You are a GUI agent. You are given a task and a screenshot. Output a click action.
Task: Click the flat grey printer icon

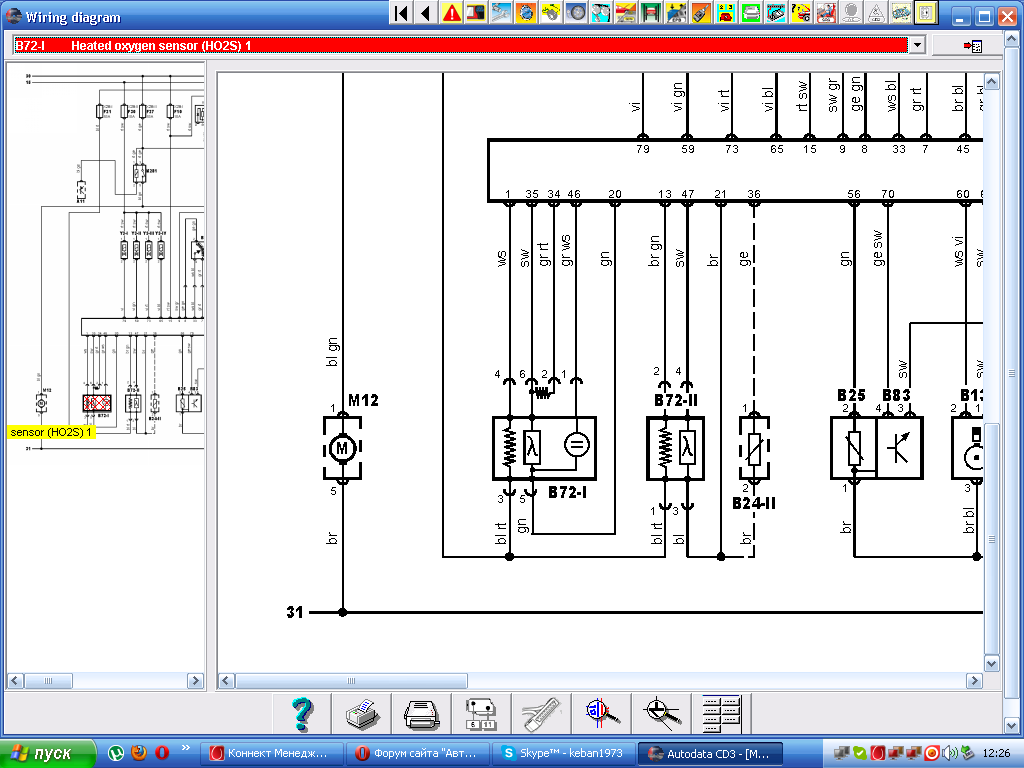click(x=421, y=714)
